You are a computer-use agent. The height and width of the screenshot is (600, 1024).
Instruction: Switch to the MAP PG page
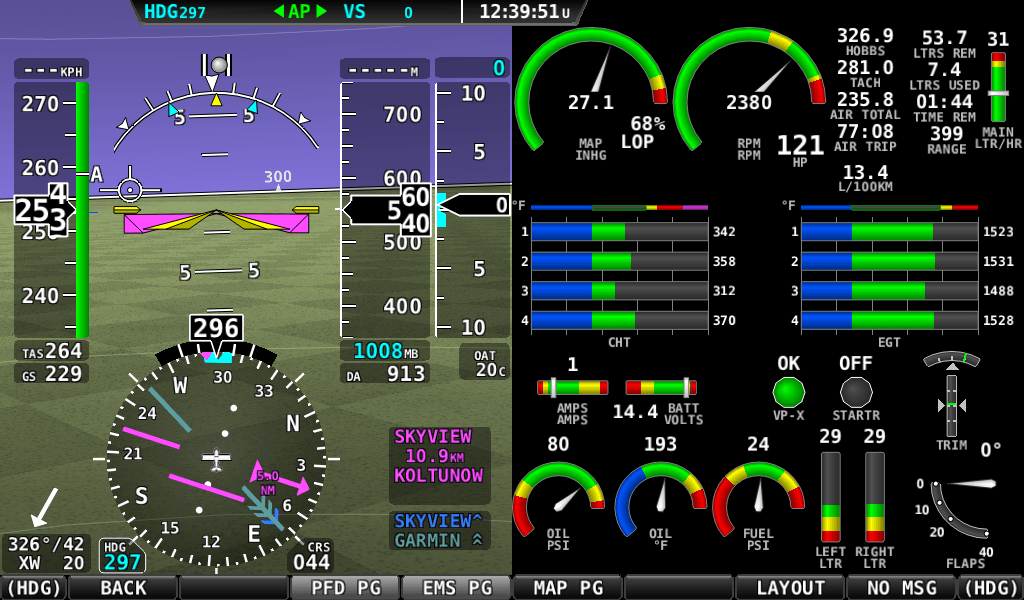(x=566, y=589)
